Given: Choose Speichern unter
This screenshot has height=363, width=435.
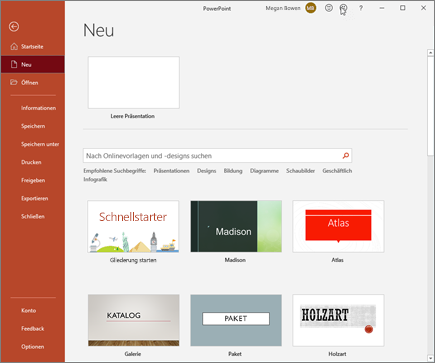Looking at the screenshot, I should click(x=40, y=144).
